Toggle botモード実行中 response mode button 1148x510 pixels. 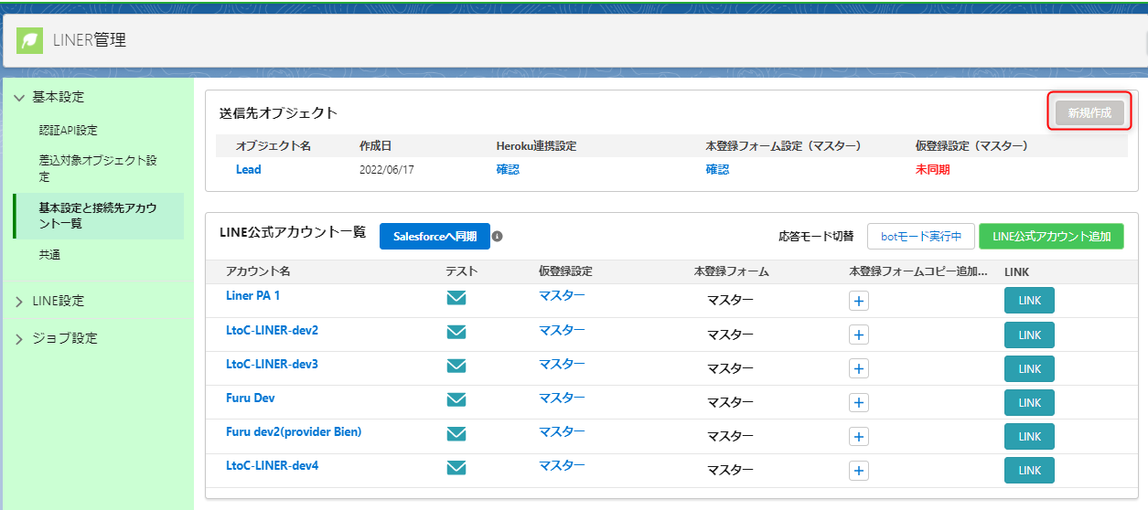pyautogui.click(x=921, y=236)
